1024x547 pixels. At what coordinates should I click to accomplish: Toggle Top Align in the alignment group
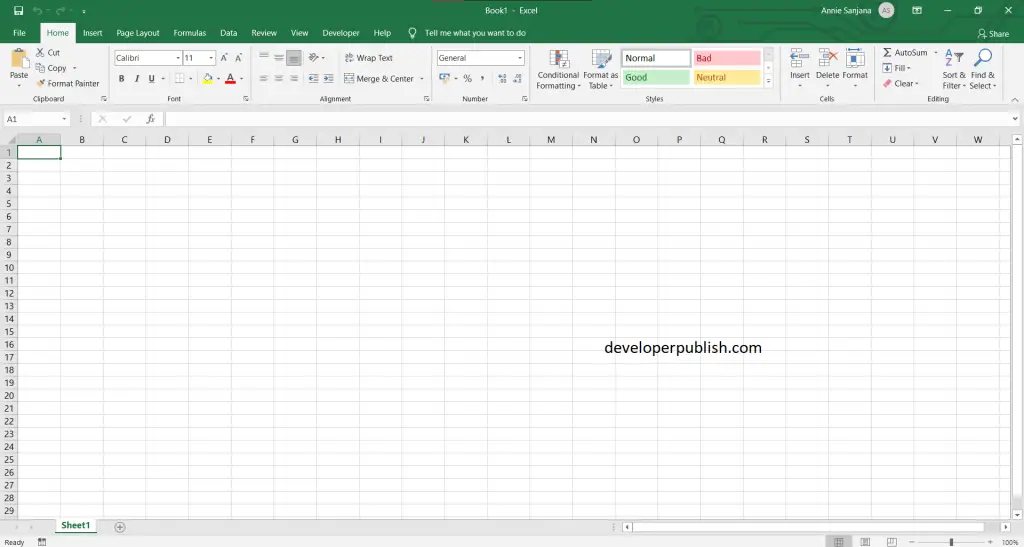264,57
